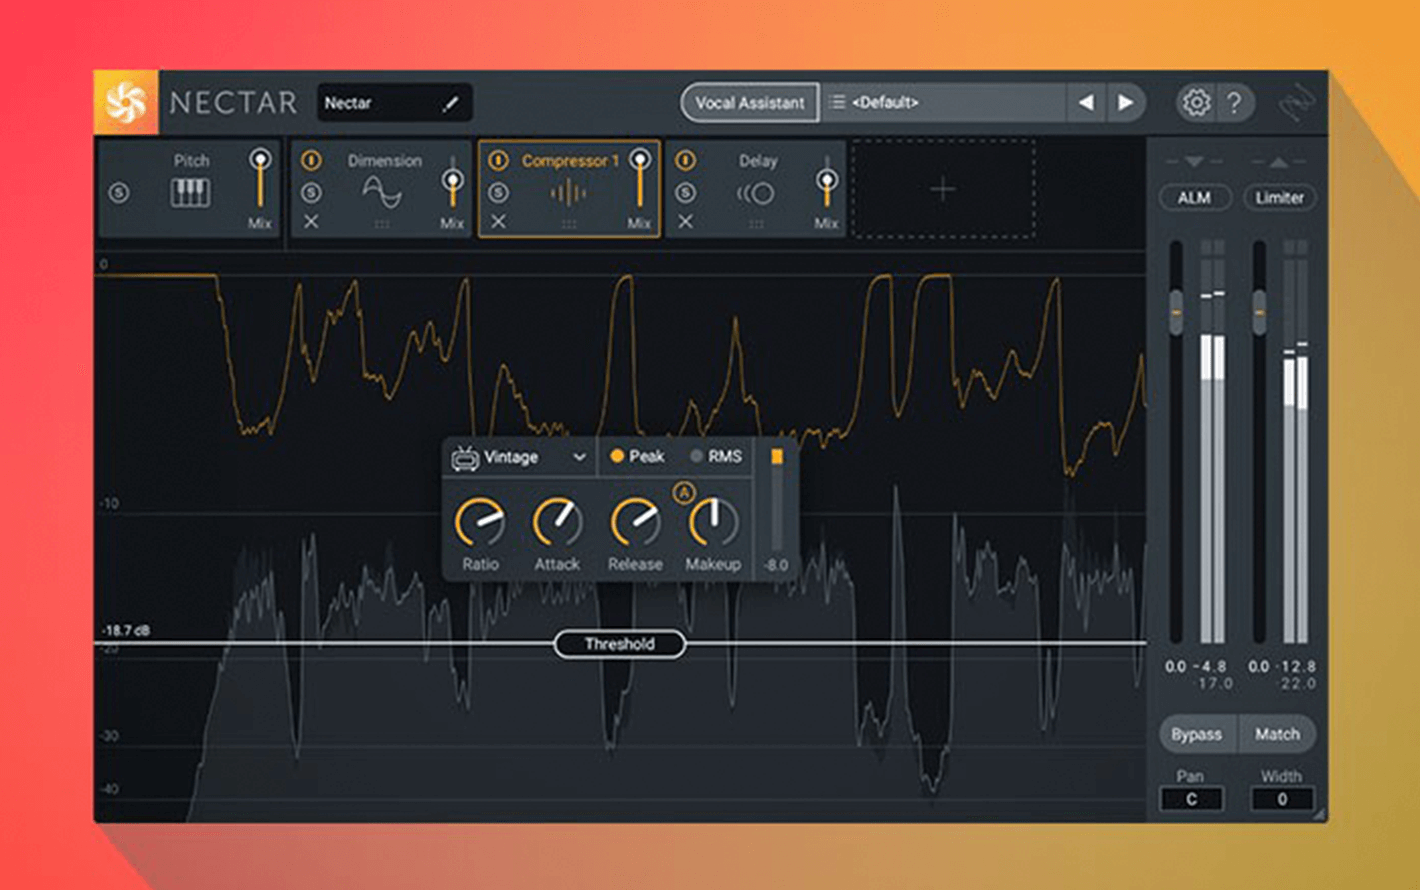Viewport: 1420px width, 890px height.
Task: Click the vintage TV icon in compressor panel
Action: click(465, 458)
